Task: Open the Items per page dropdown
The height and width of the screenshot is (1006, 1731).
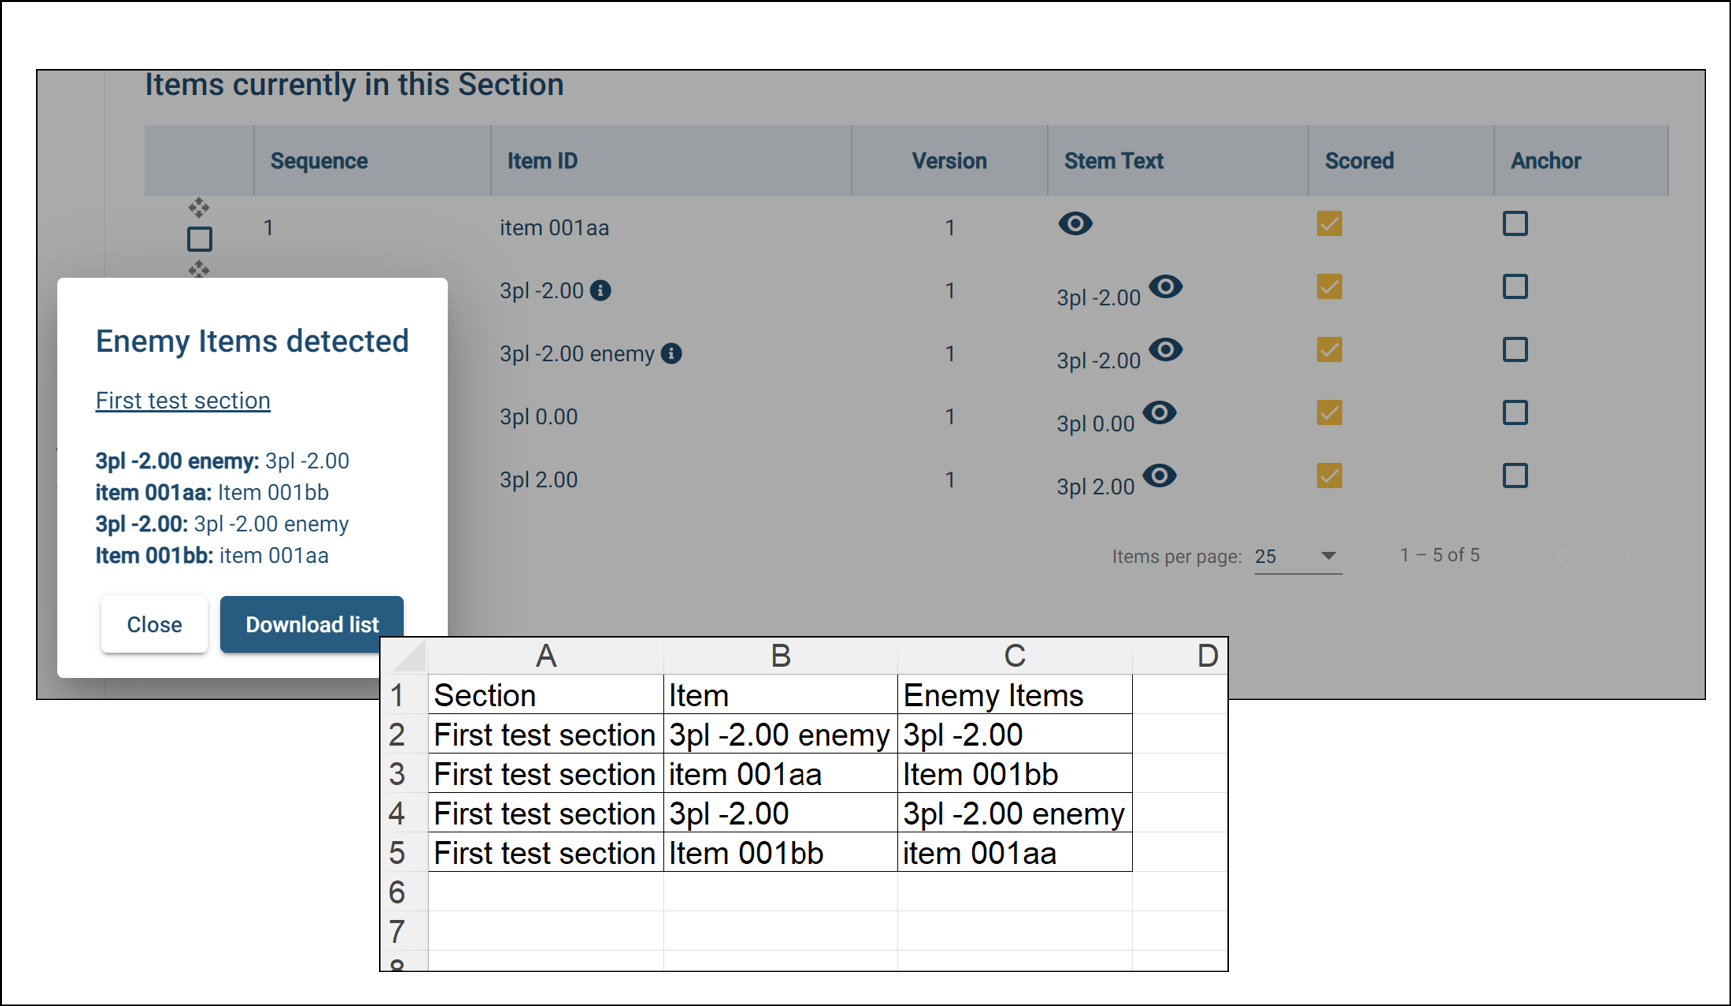Action: (1297, 556)
